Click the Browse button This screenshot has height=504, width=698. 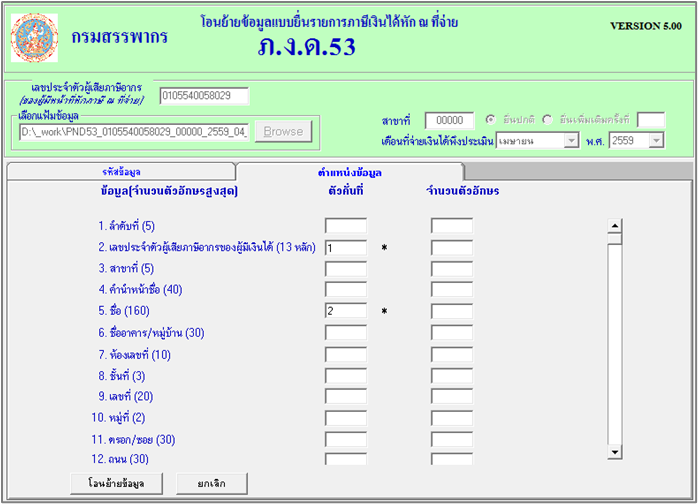pos(283,131)
